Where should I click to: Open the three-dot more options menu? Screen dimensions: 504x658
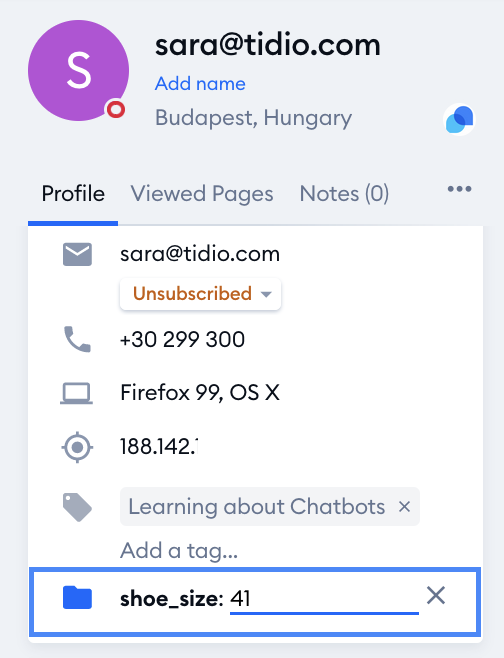click(x=460, y=189)
